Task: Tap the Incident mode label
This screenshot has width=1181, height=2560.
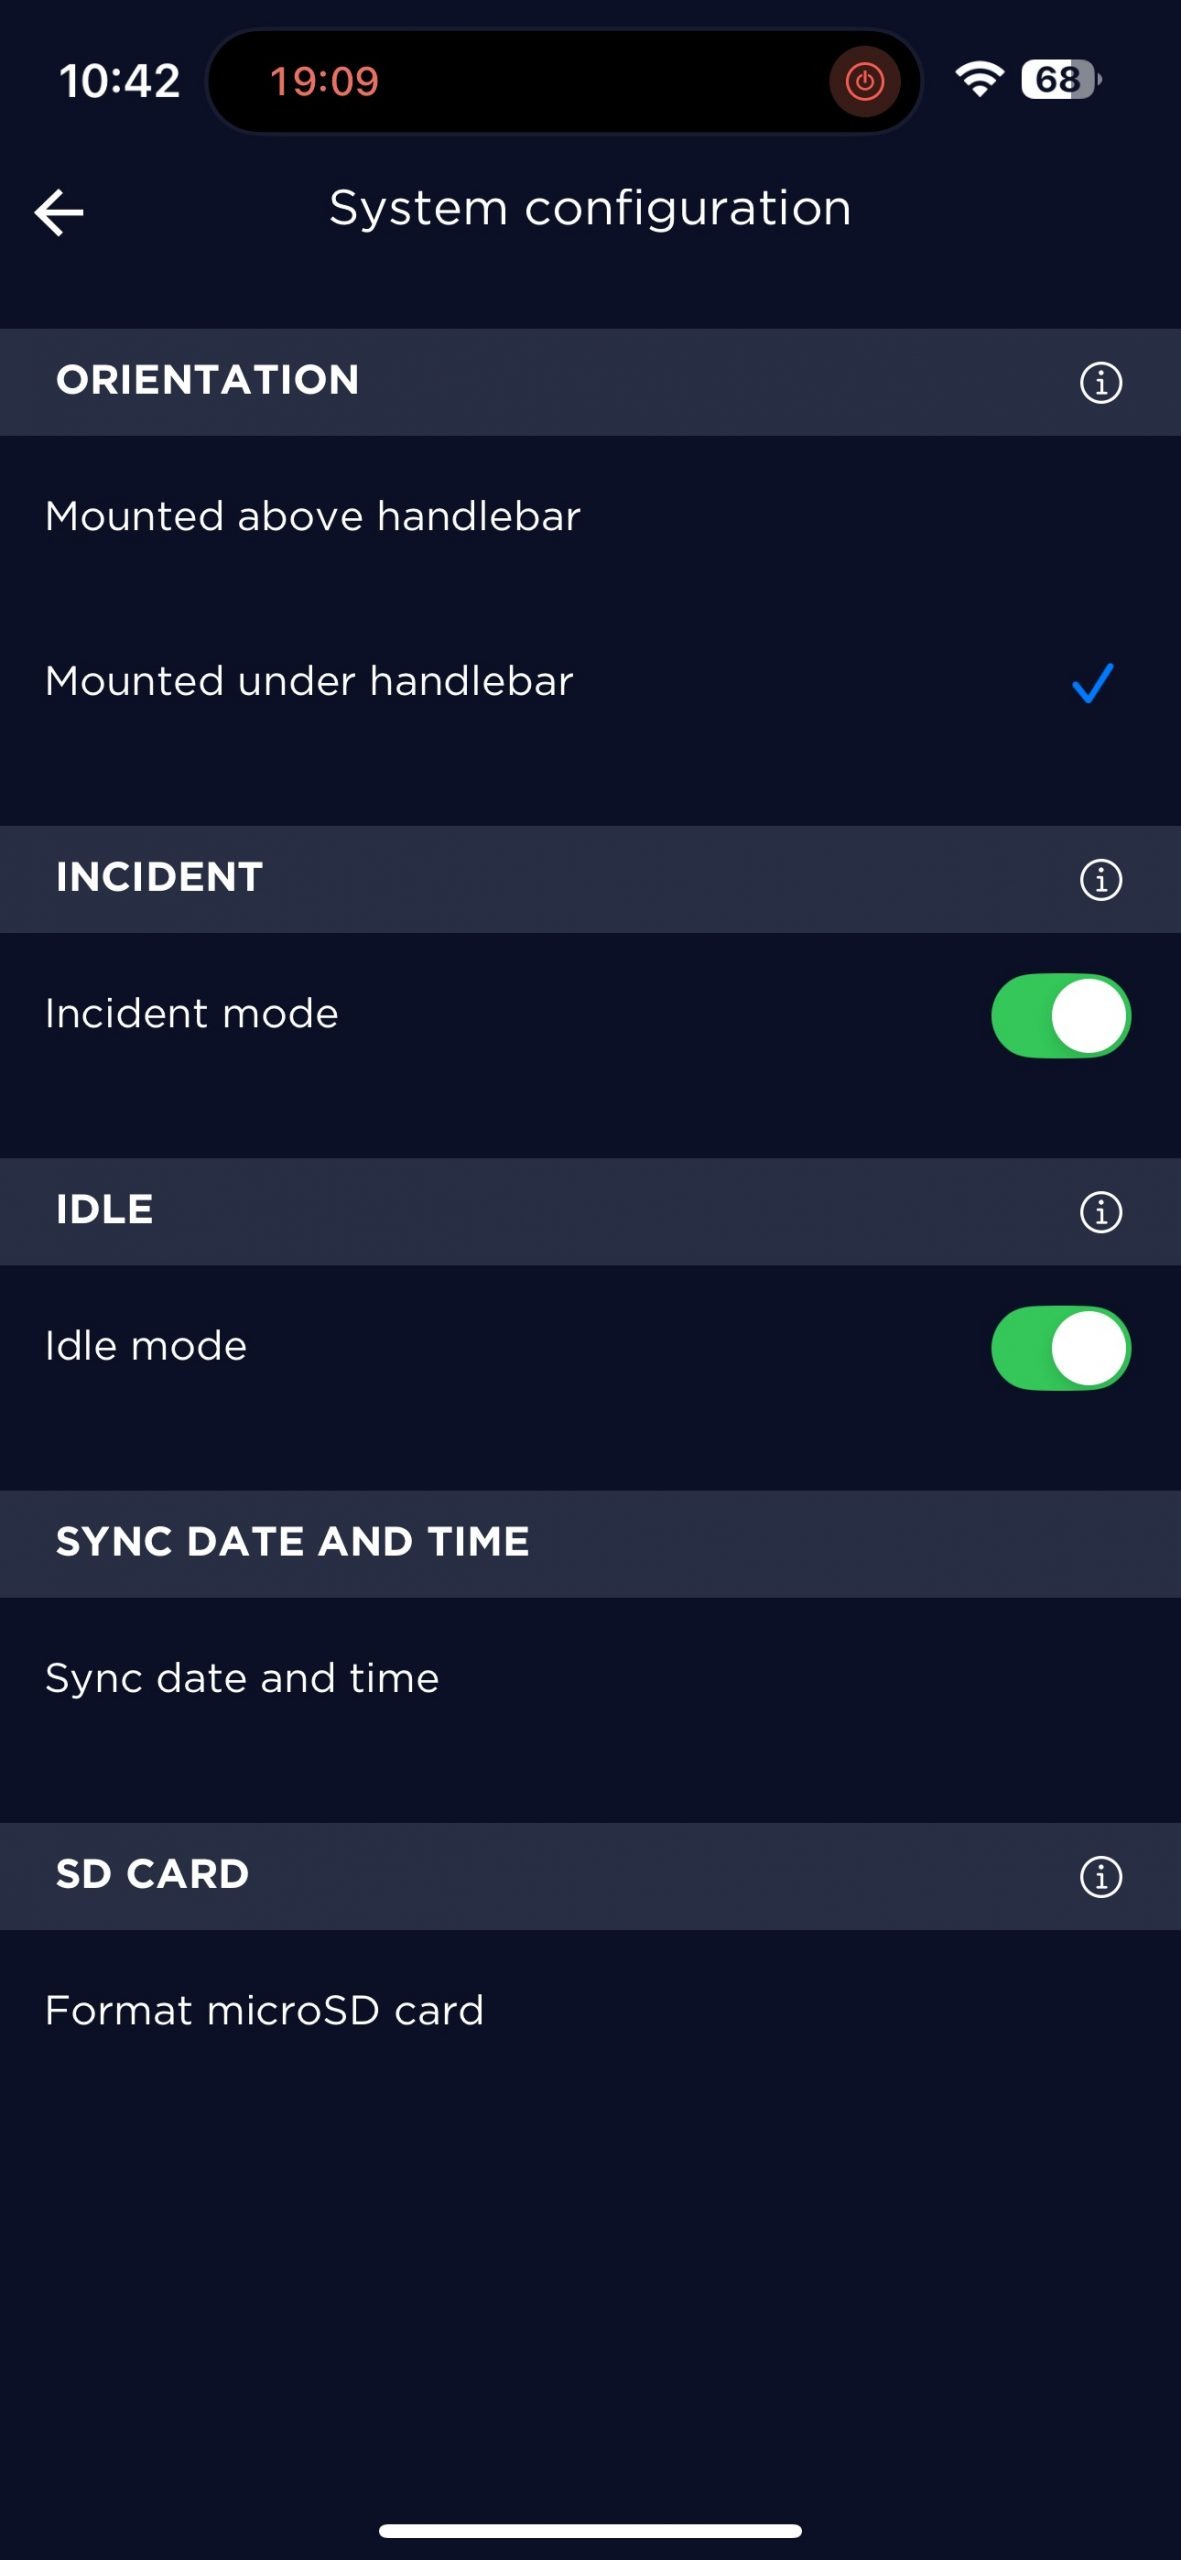Action: pyautogui.click(x=192, y=1014)
